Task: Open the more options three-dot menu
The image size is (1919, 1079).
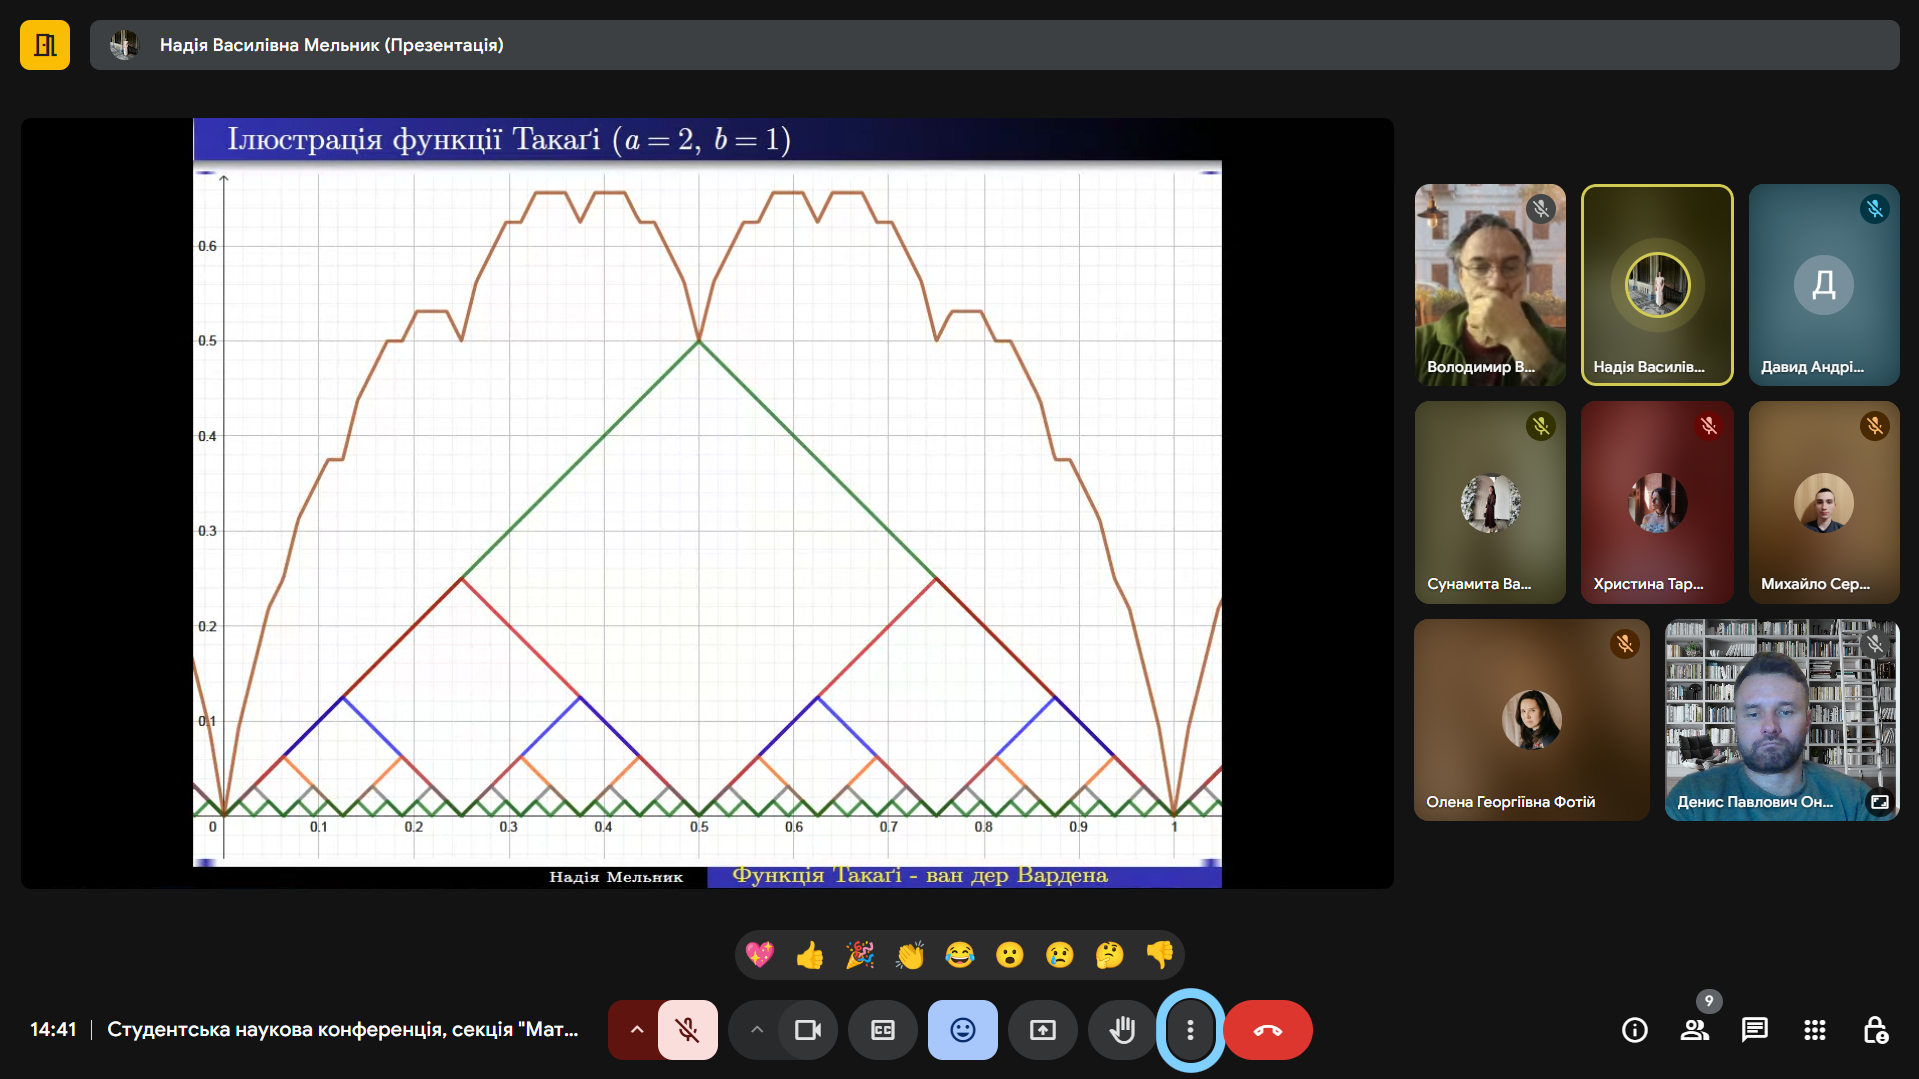Action: (1190, 1030)
